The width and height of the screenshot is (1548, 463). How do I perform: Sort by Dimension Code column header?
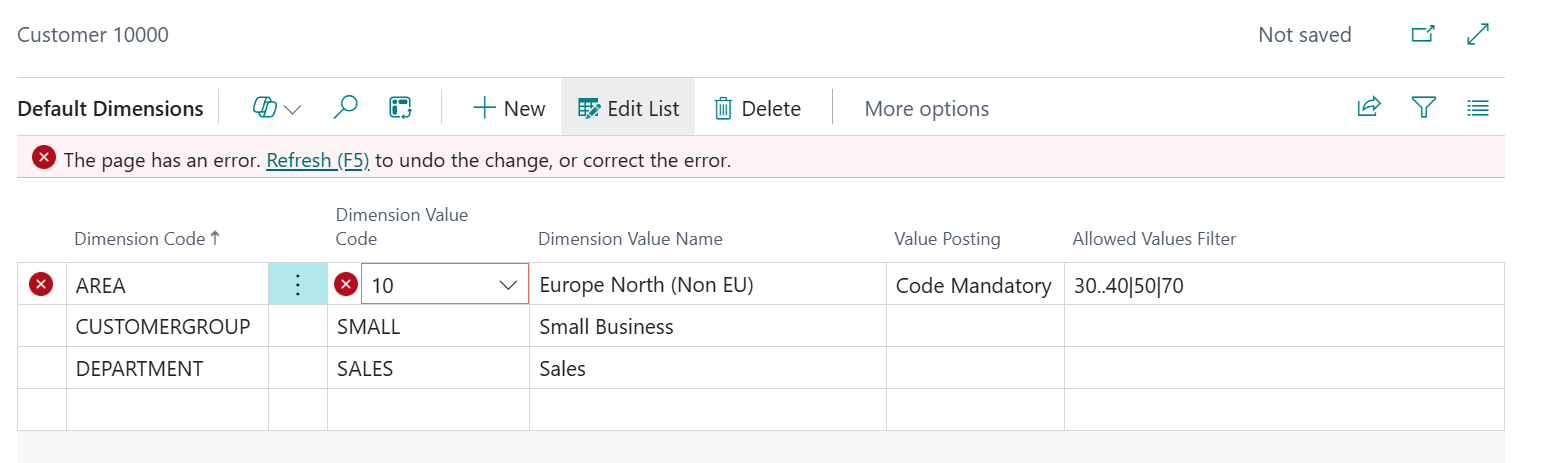146,239
